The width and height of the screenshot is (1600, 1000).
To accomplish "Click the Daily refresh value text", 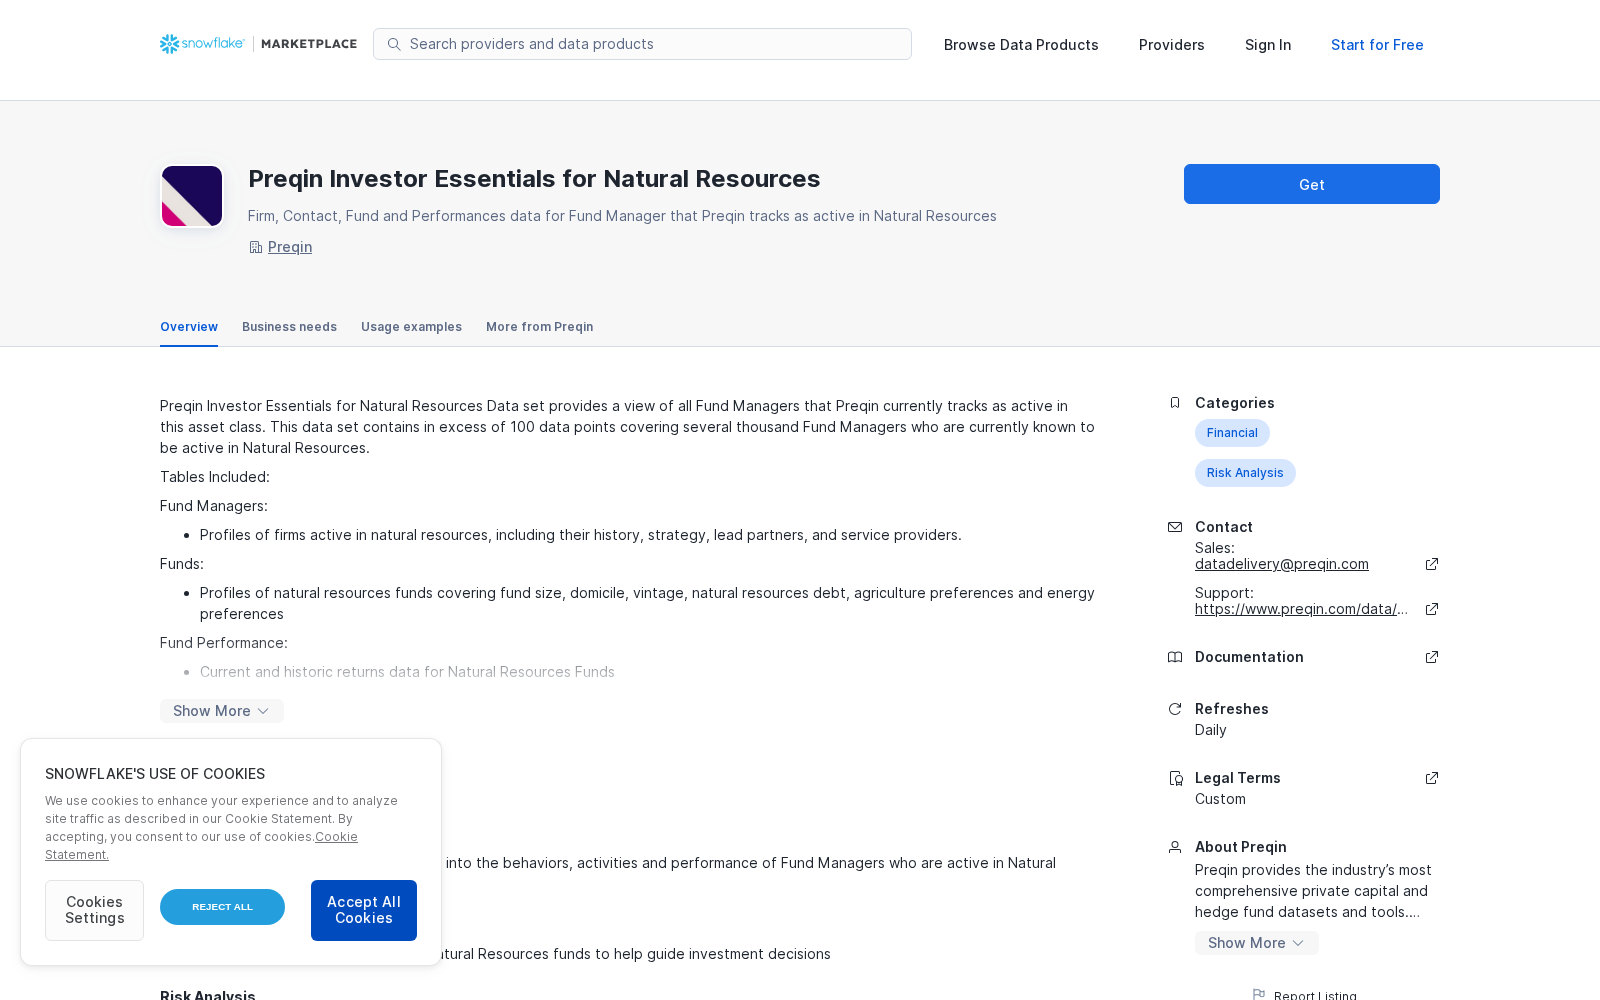I will pyautogui.click(x=1210, y=730).
